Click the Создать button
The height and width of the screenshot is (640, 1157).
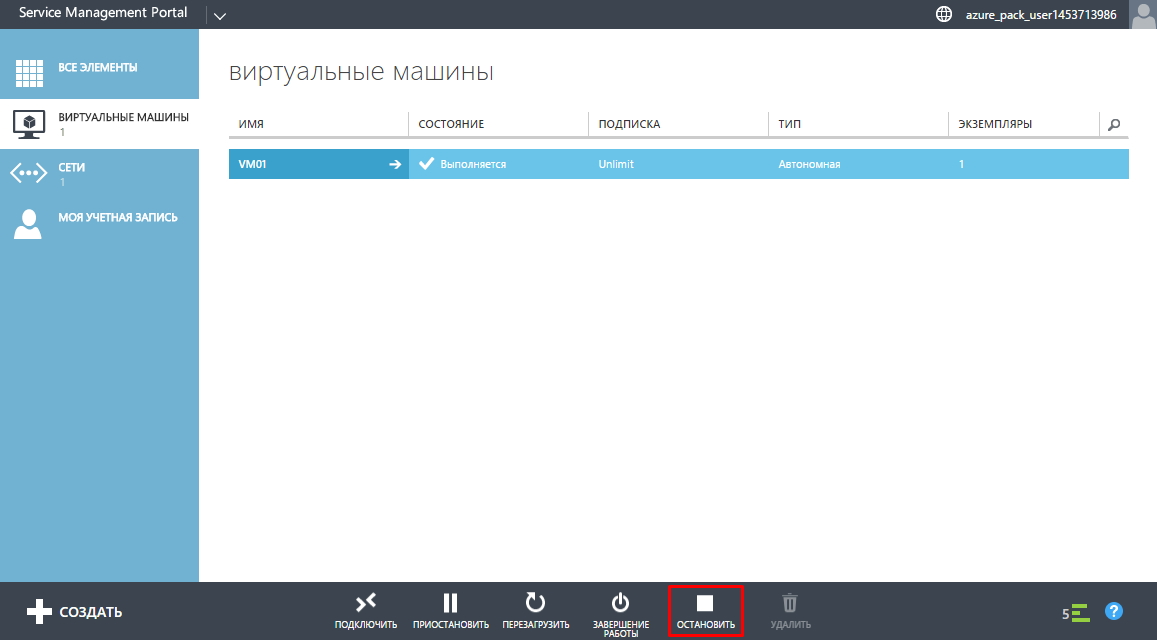[x=75, y=612]
